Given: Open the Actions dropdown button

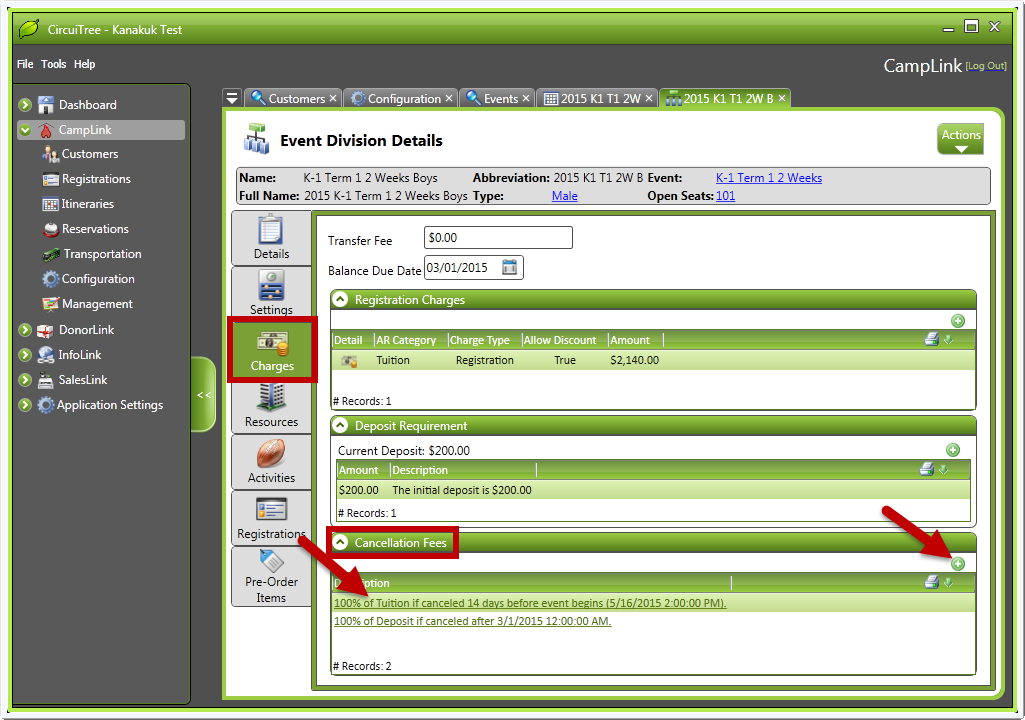Looking at the screenshot, I should click(x=960, y=139).
